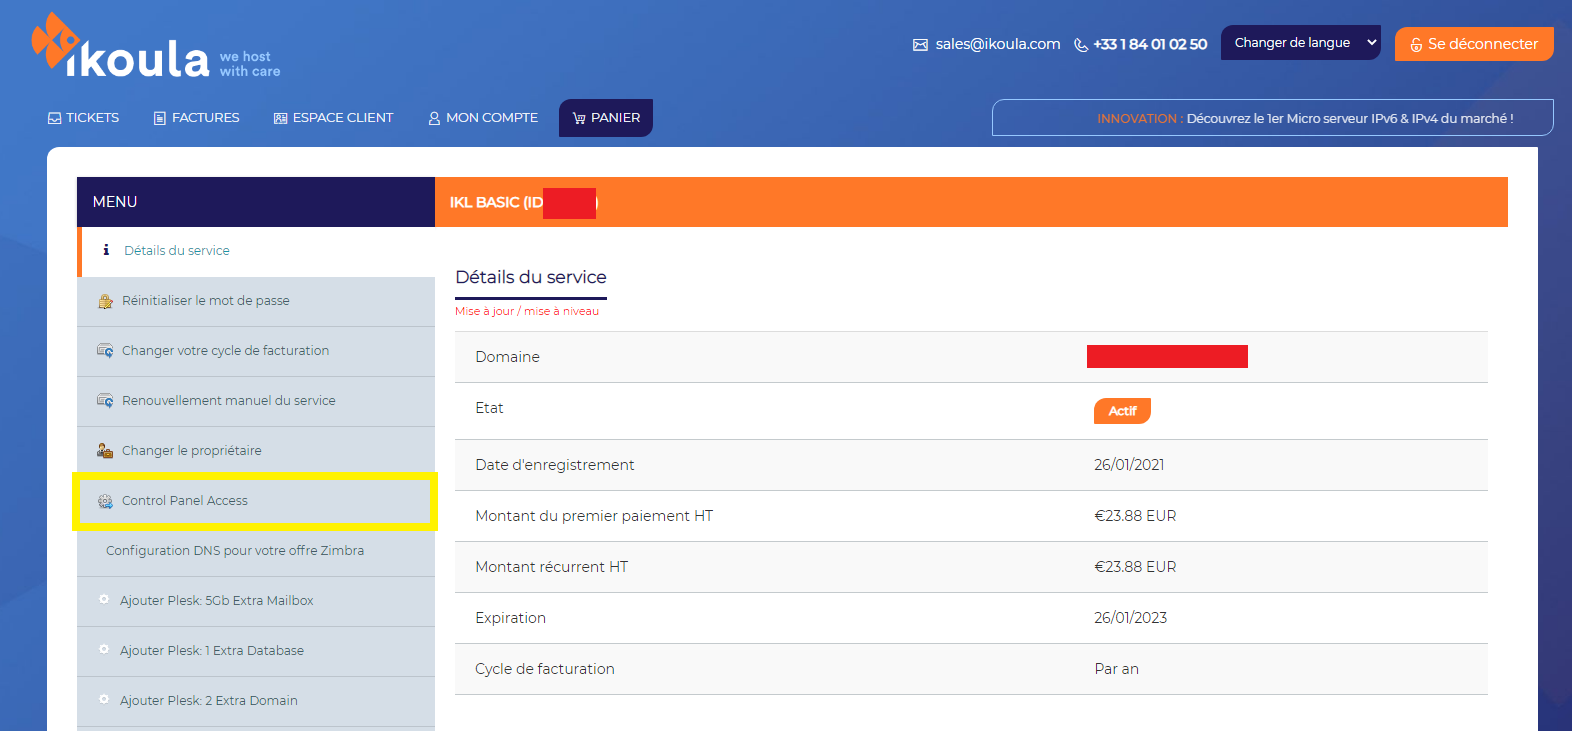Click the manual renewal icon

tap(105, 401)
